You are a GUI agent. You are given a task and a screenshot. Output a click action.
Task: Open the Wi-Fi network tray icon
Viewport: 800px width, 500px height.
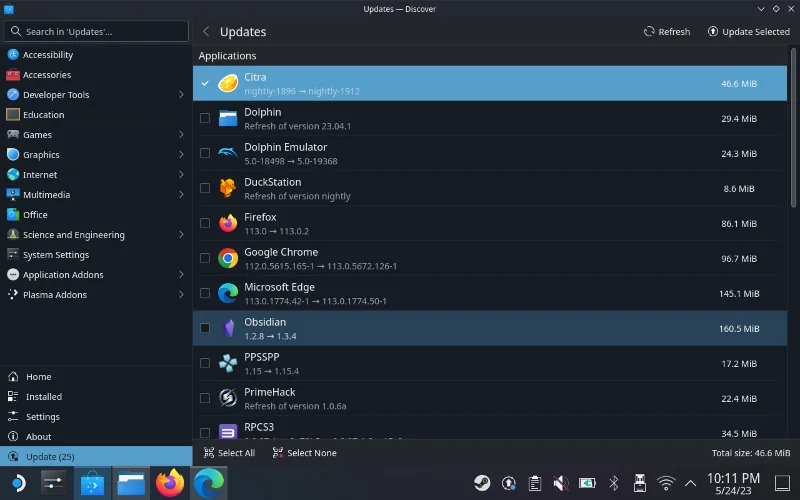pyautogui.click(x=666, y=483)
